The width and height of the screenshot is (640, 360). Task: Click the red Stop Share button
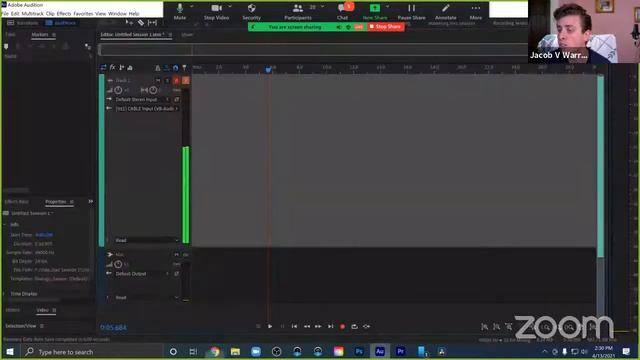click(x=385, y=27)
